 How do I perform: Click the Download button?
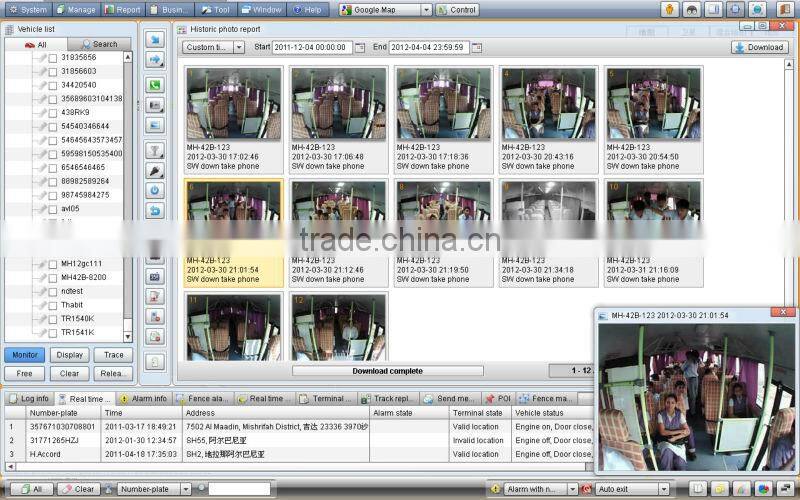pyautogui.click(x=760, y=47)
